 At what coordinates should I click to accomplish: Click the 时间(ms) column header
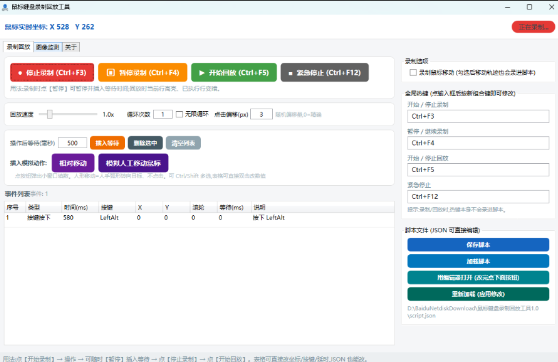[x=79, y=207]
